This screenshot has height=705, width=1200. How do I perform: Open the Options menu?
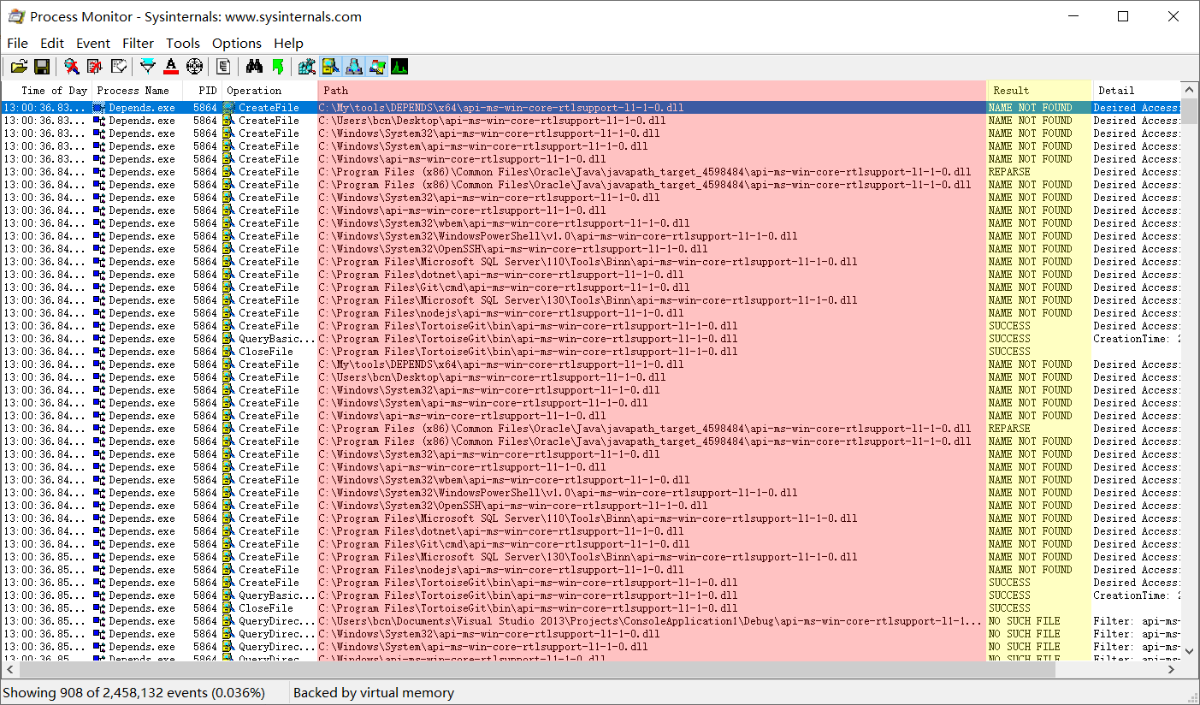click(237, 43)
